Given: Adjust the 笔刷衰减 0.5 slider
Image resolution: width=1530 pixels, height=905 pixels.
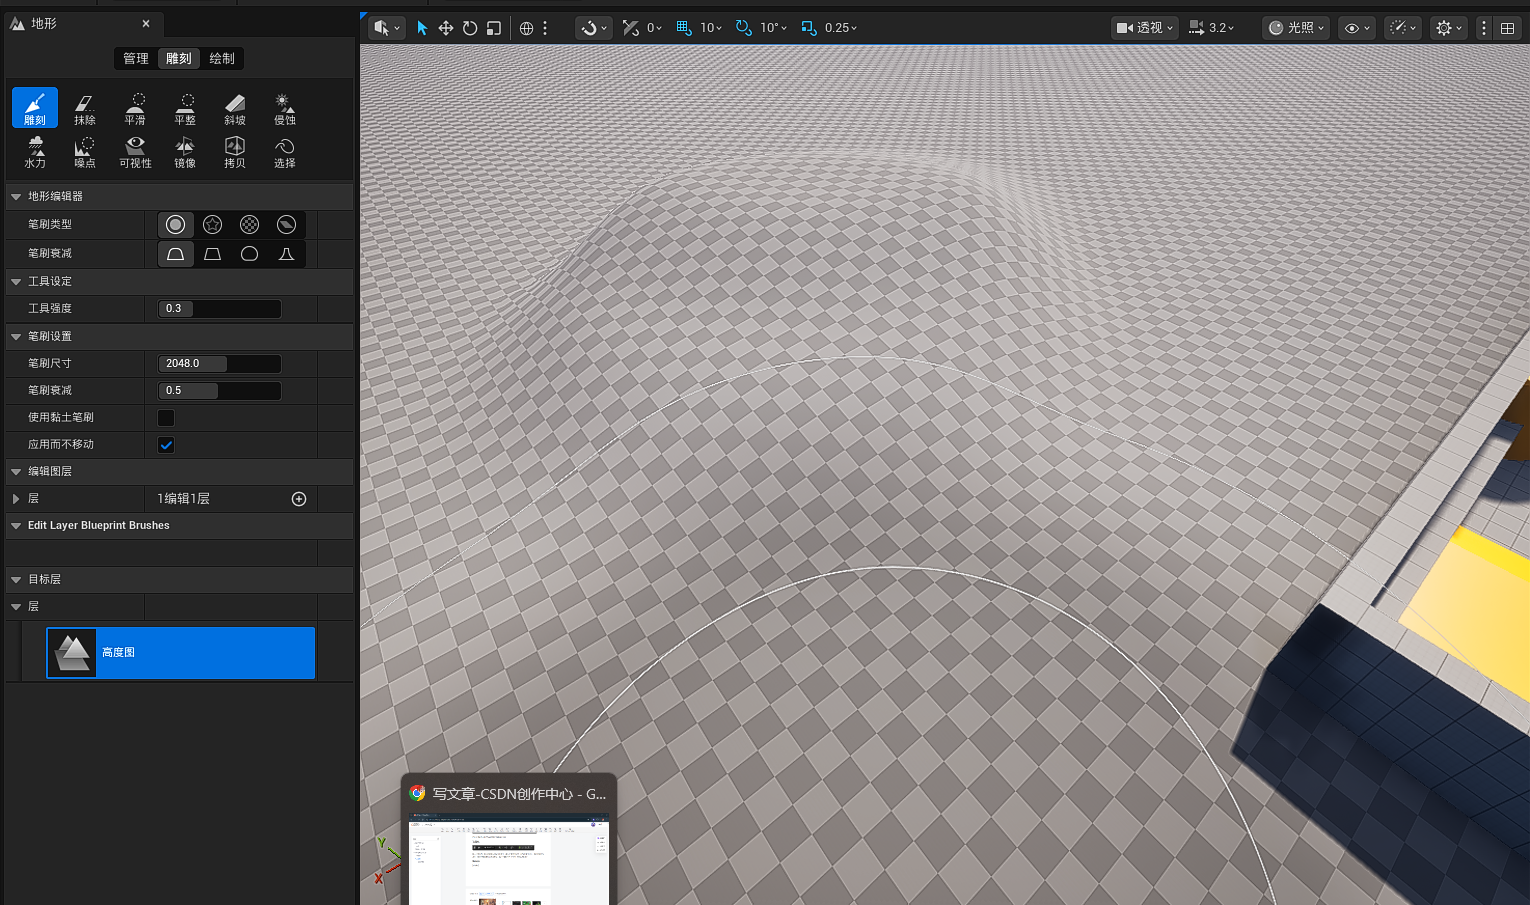Looking at the screenshot, I should 220,391.
